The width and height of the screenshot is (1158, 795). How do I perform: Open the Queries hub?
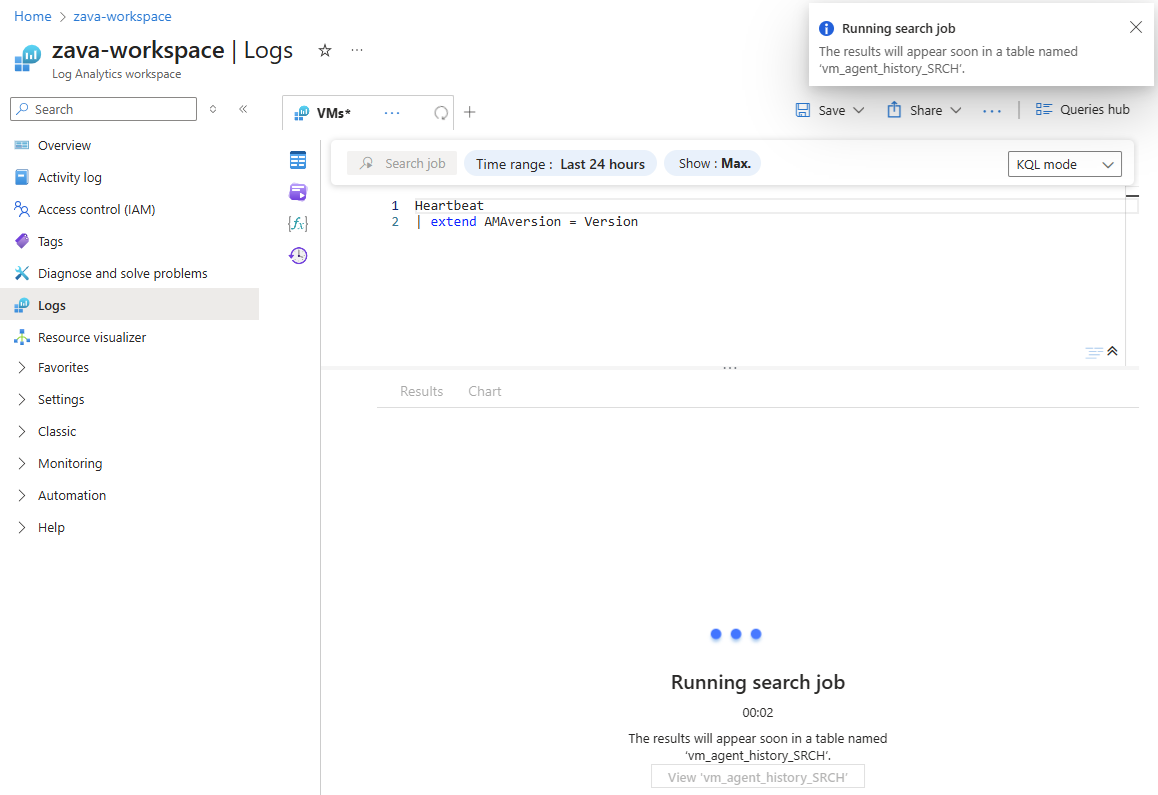click(x=1082, y=109)
